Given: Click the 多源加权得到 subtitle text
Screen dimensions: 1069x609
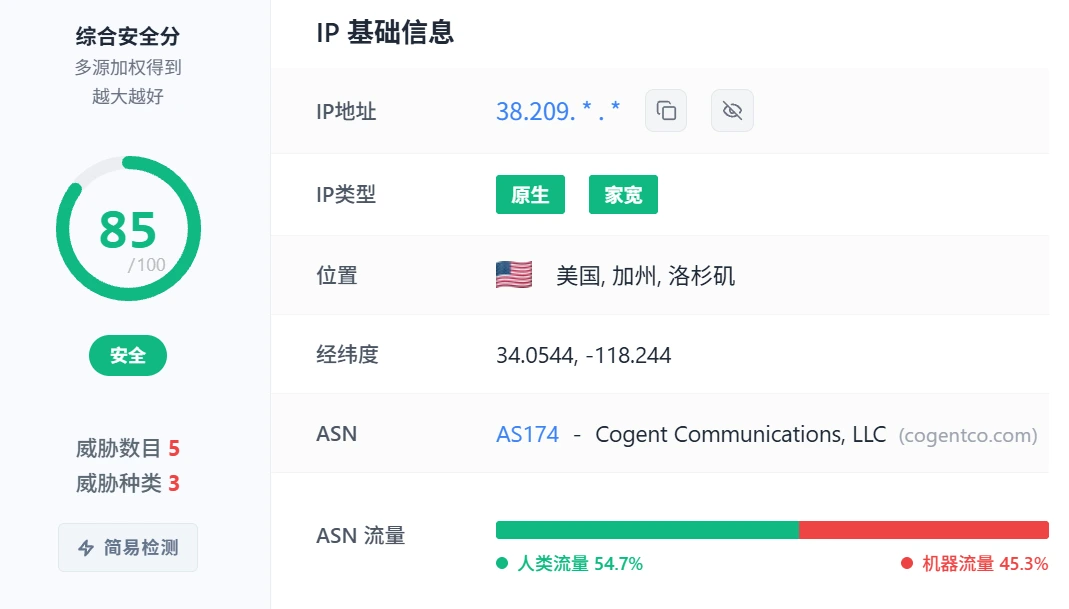Looking at the screenshot, I should click(x=127, y=68).
